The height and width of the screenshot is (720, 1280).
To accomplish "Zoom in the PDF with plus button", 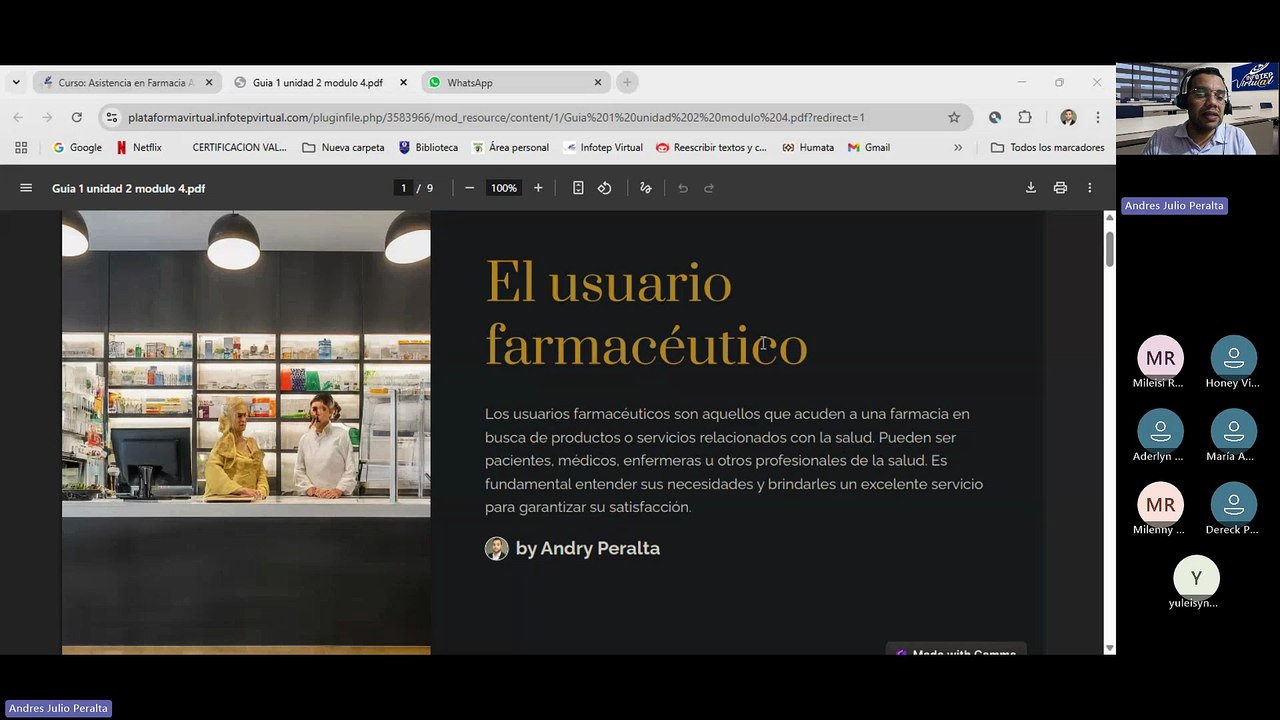I will pos(538,188).
